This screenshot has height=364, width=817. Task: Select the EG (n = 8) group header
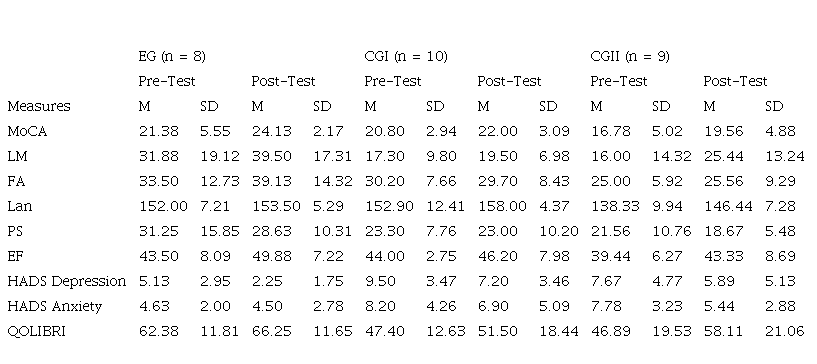(x=172, y=56)
